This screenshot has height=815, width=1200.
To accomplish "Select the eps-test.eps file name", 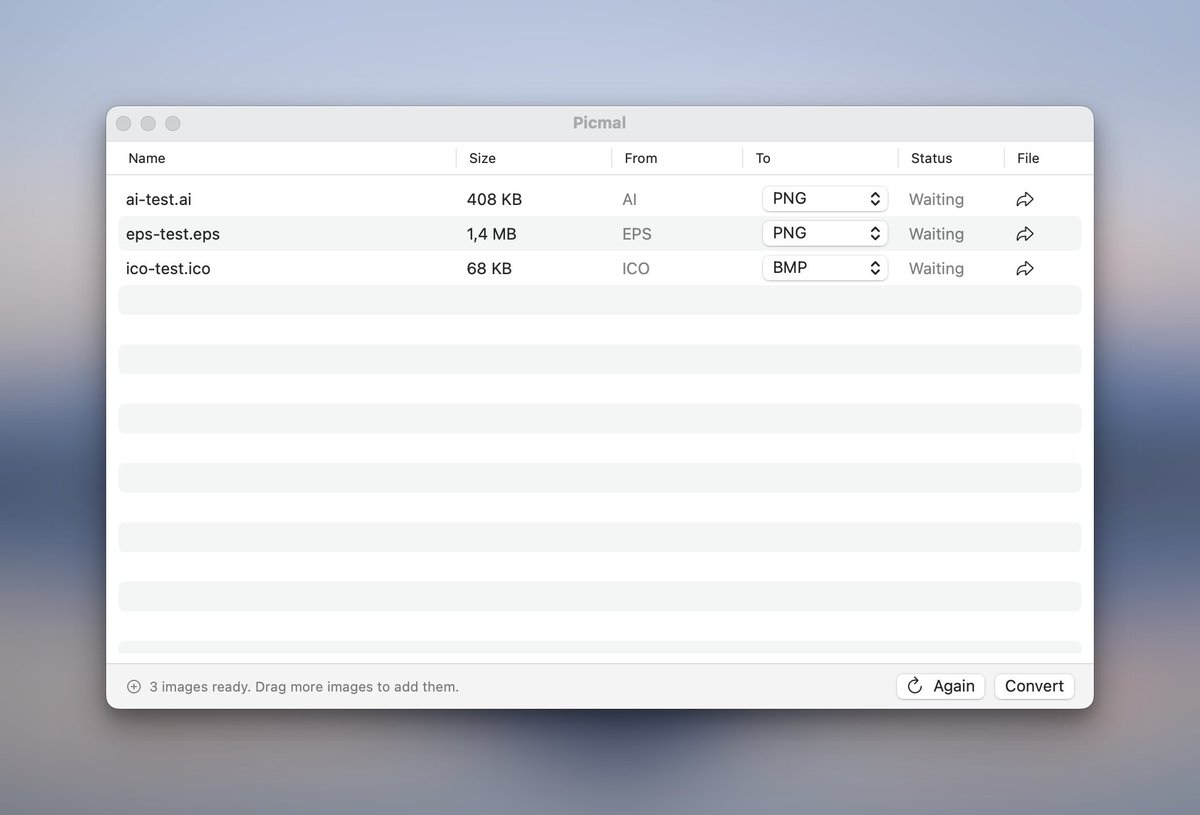I will click(x=173, y=234).
